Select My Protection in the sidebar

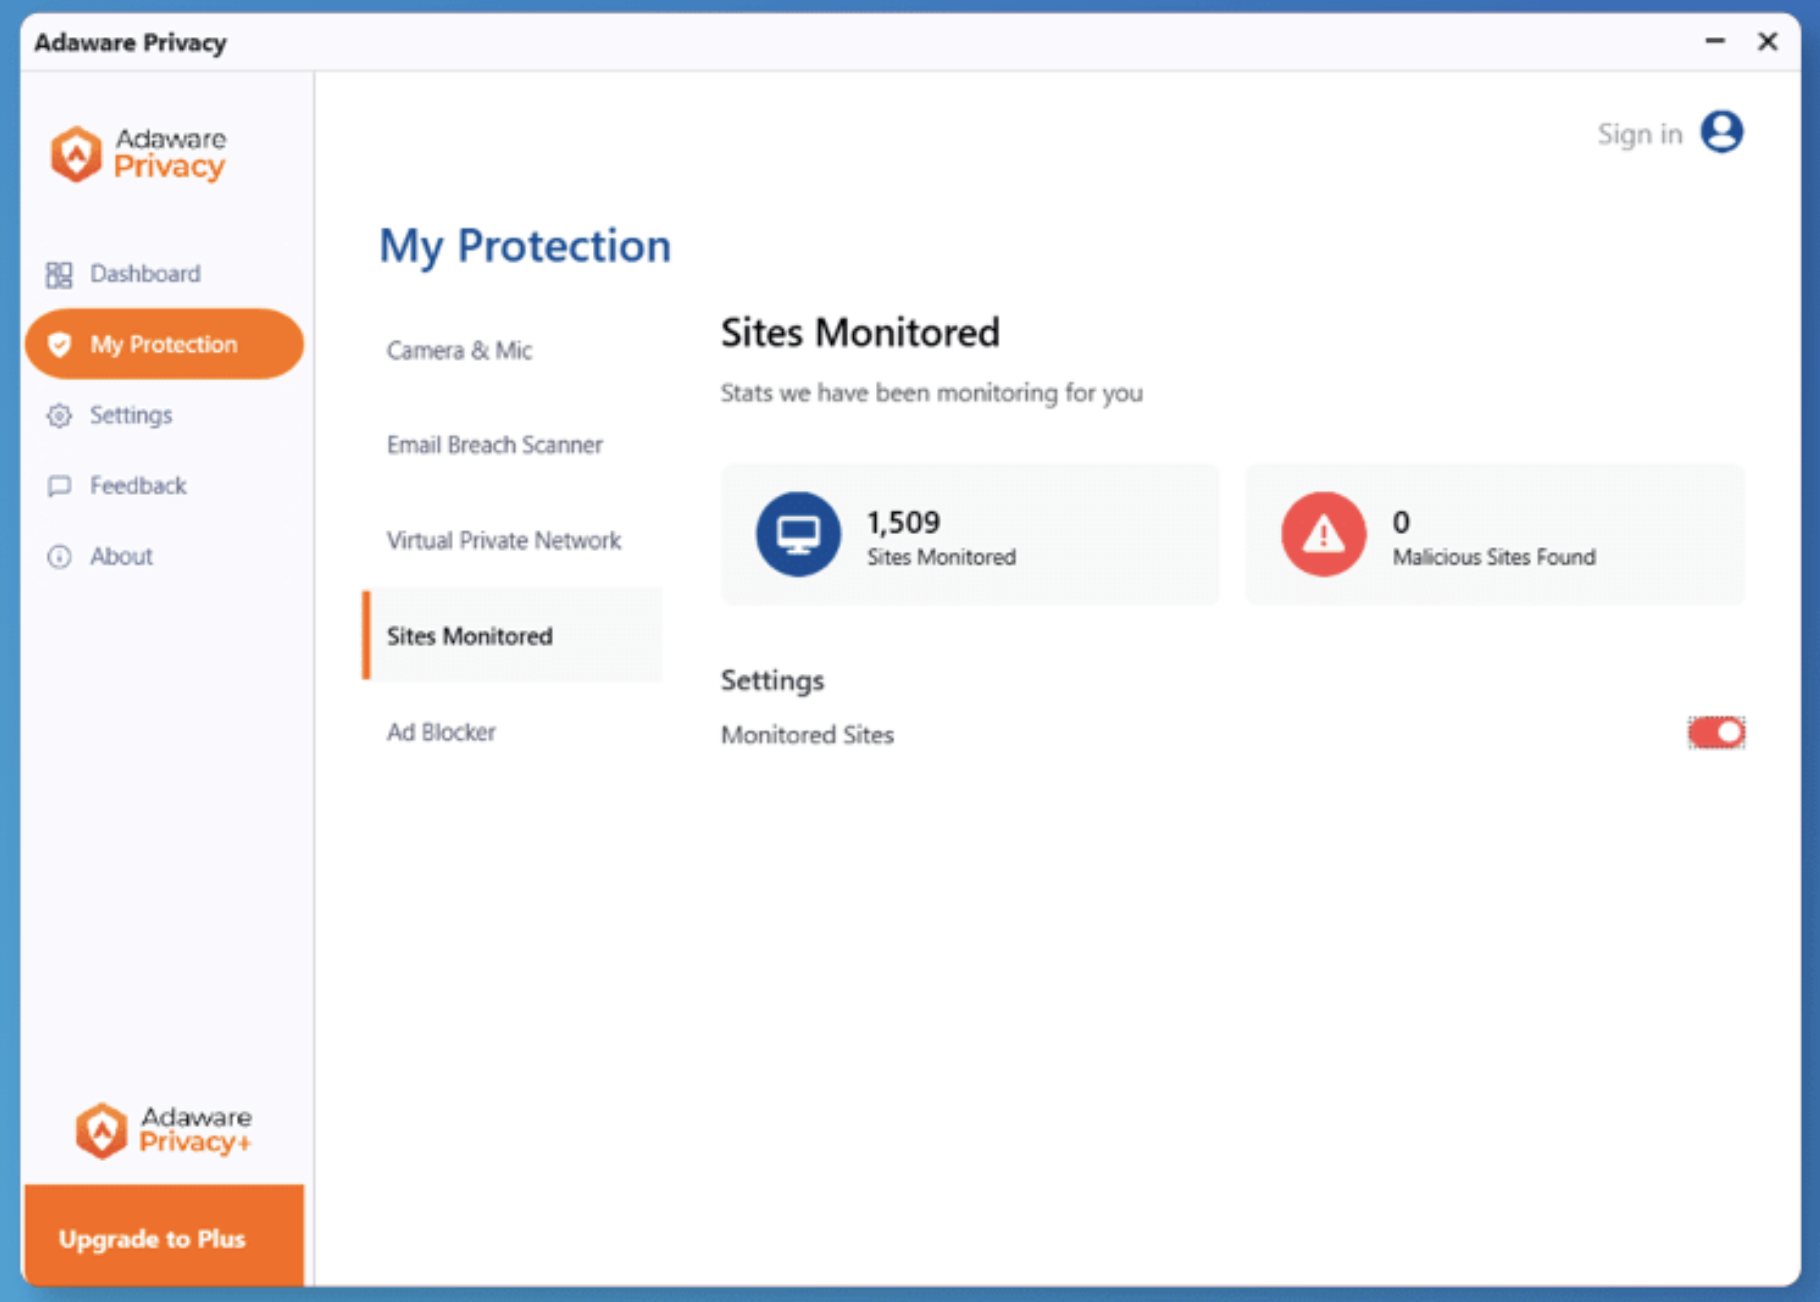164,344
